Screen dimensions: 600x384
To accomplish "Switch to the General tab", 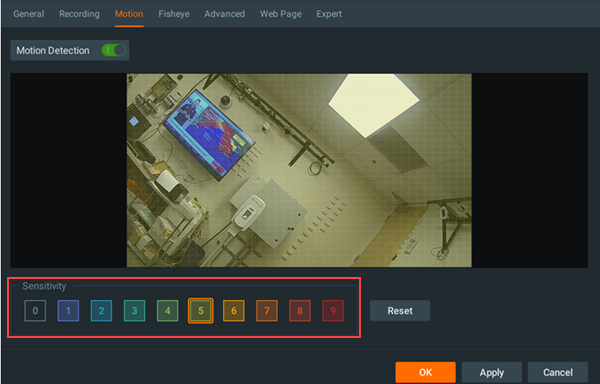I will click(x=29, y=14).
